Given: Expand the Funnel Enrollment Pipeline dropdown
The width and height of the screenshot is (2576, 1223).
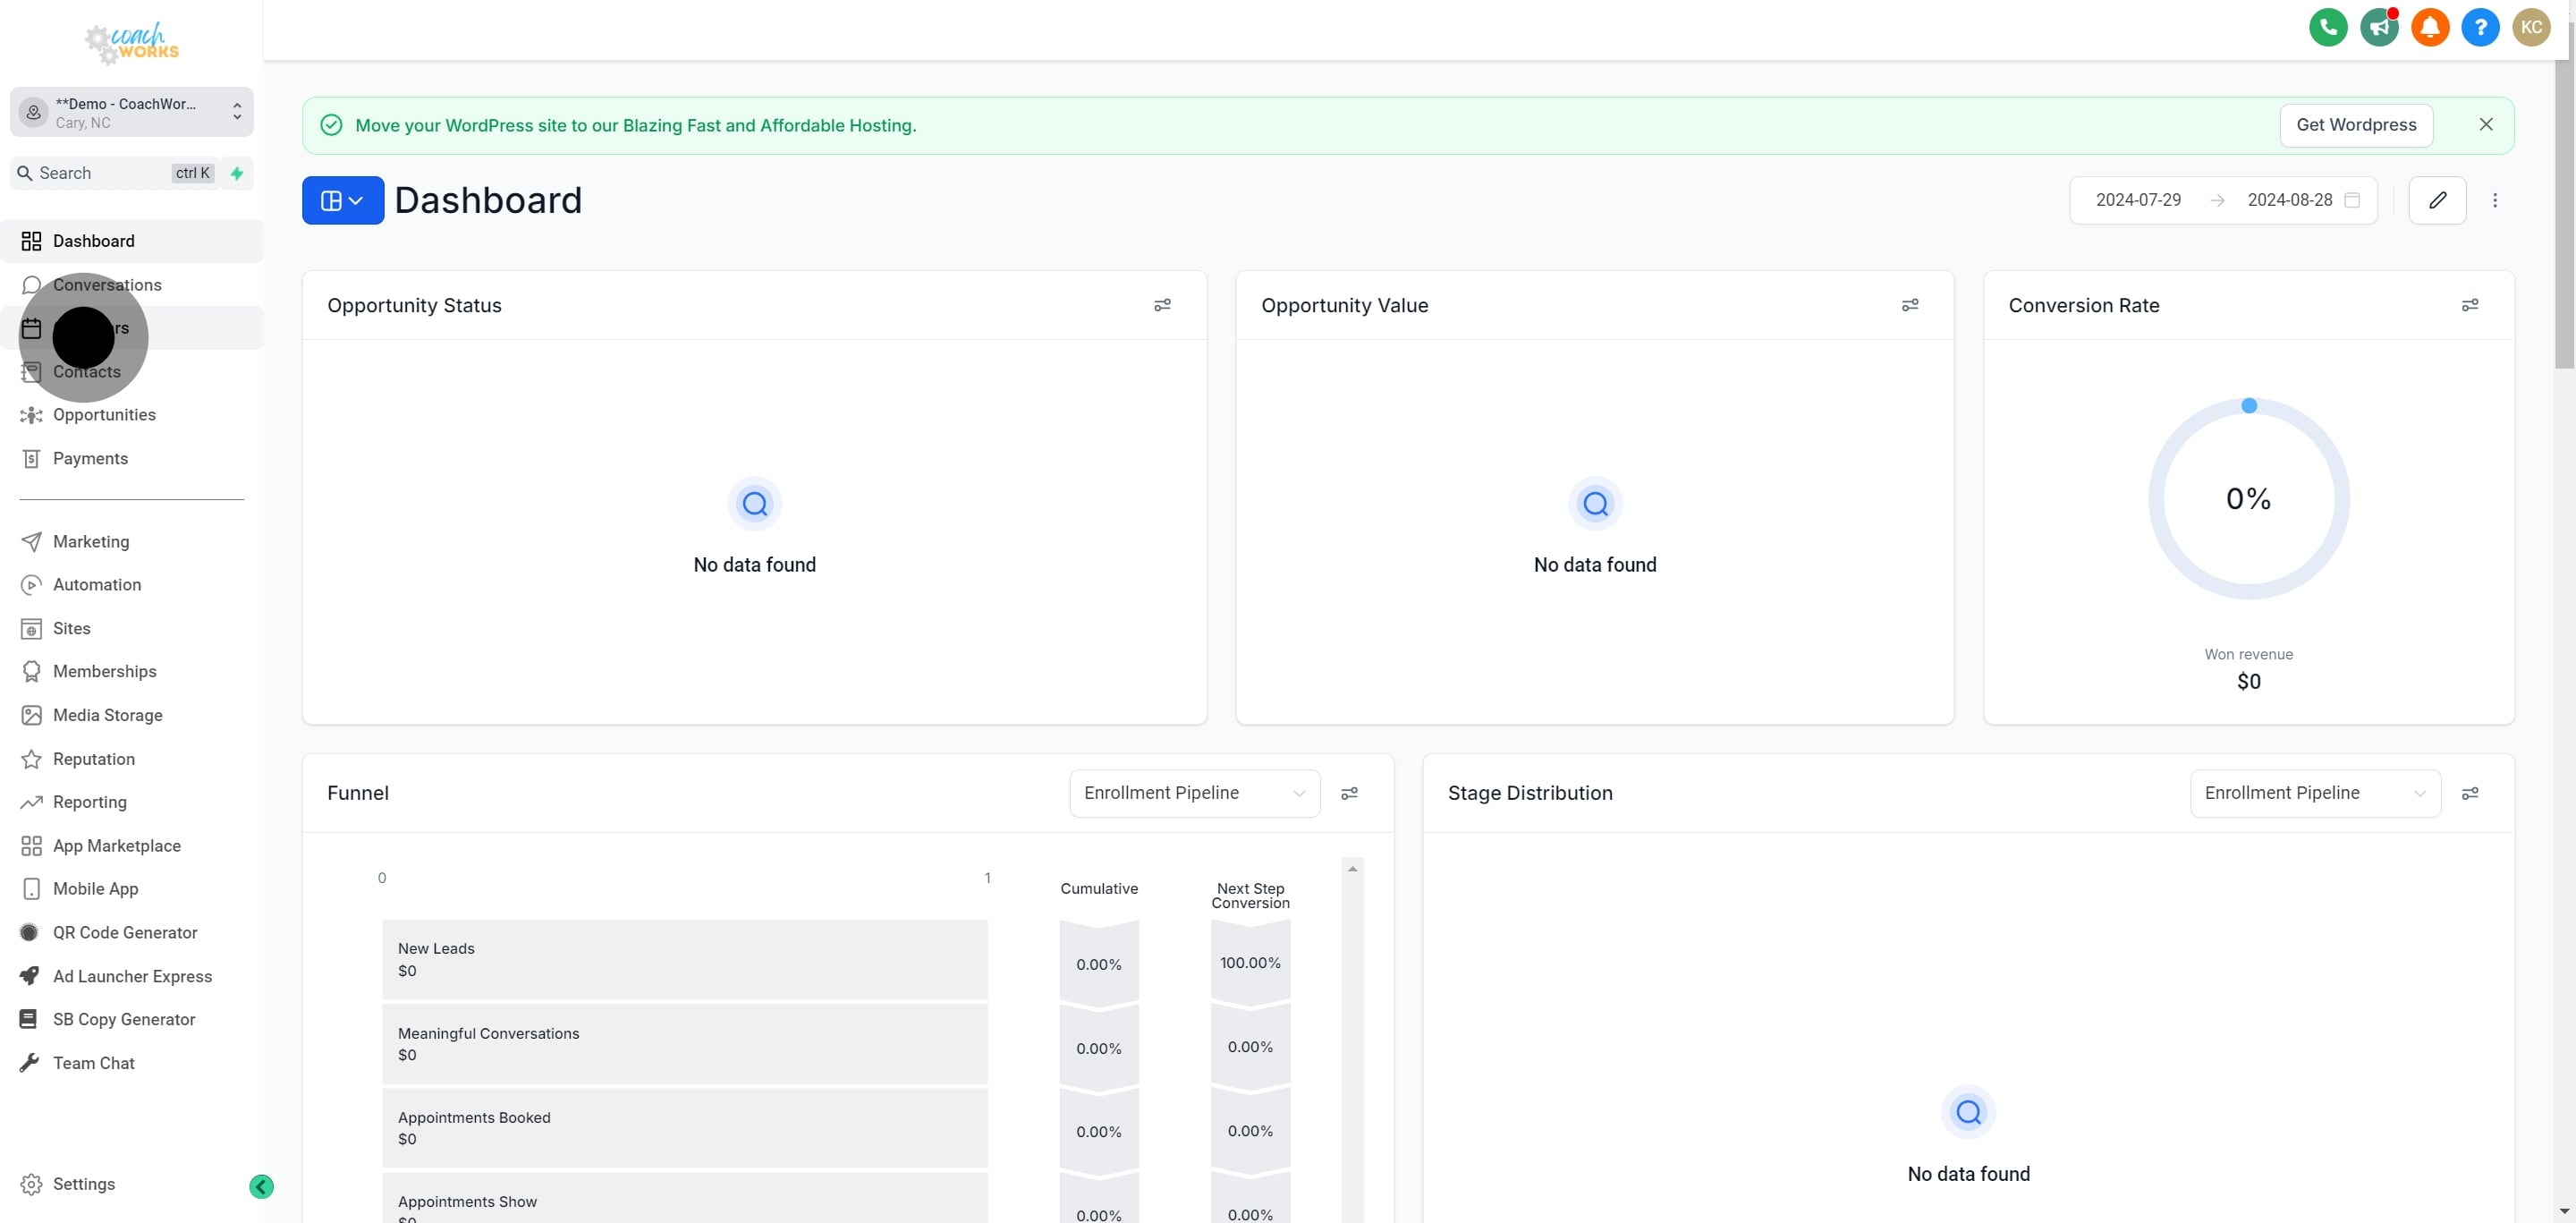Looking at the screenshot, I should (1194, 793).
